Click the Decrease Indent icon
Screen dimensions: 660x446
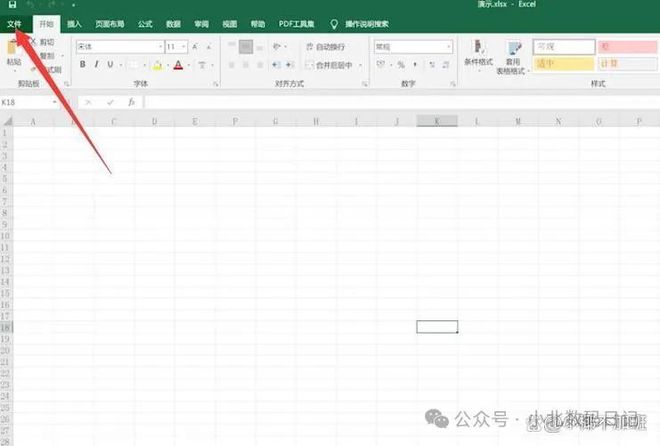[276, 65]
